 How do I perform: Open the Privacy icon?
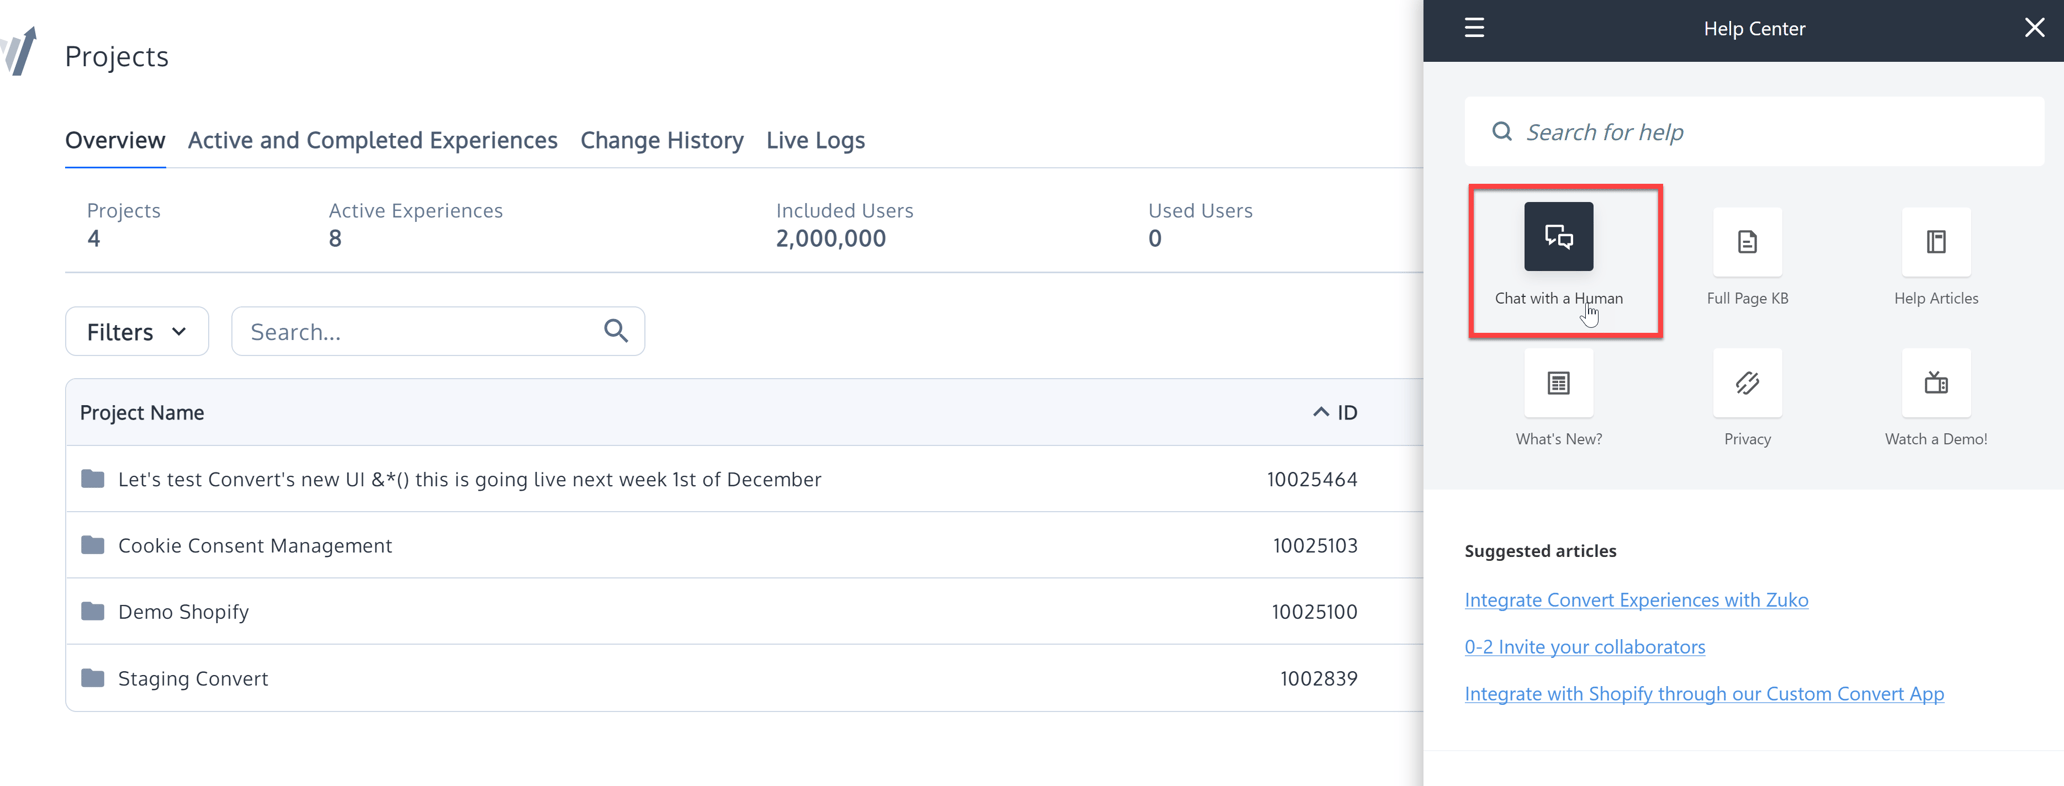1747,383
